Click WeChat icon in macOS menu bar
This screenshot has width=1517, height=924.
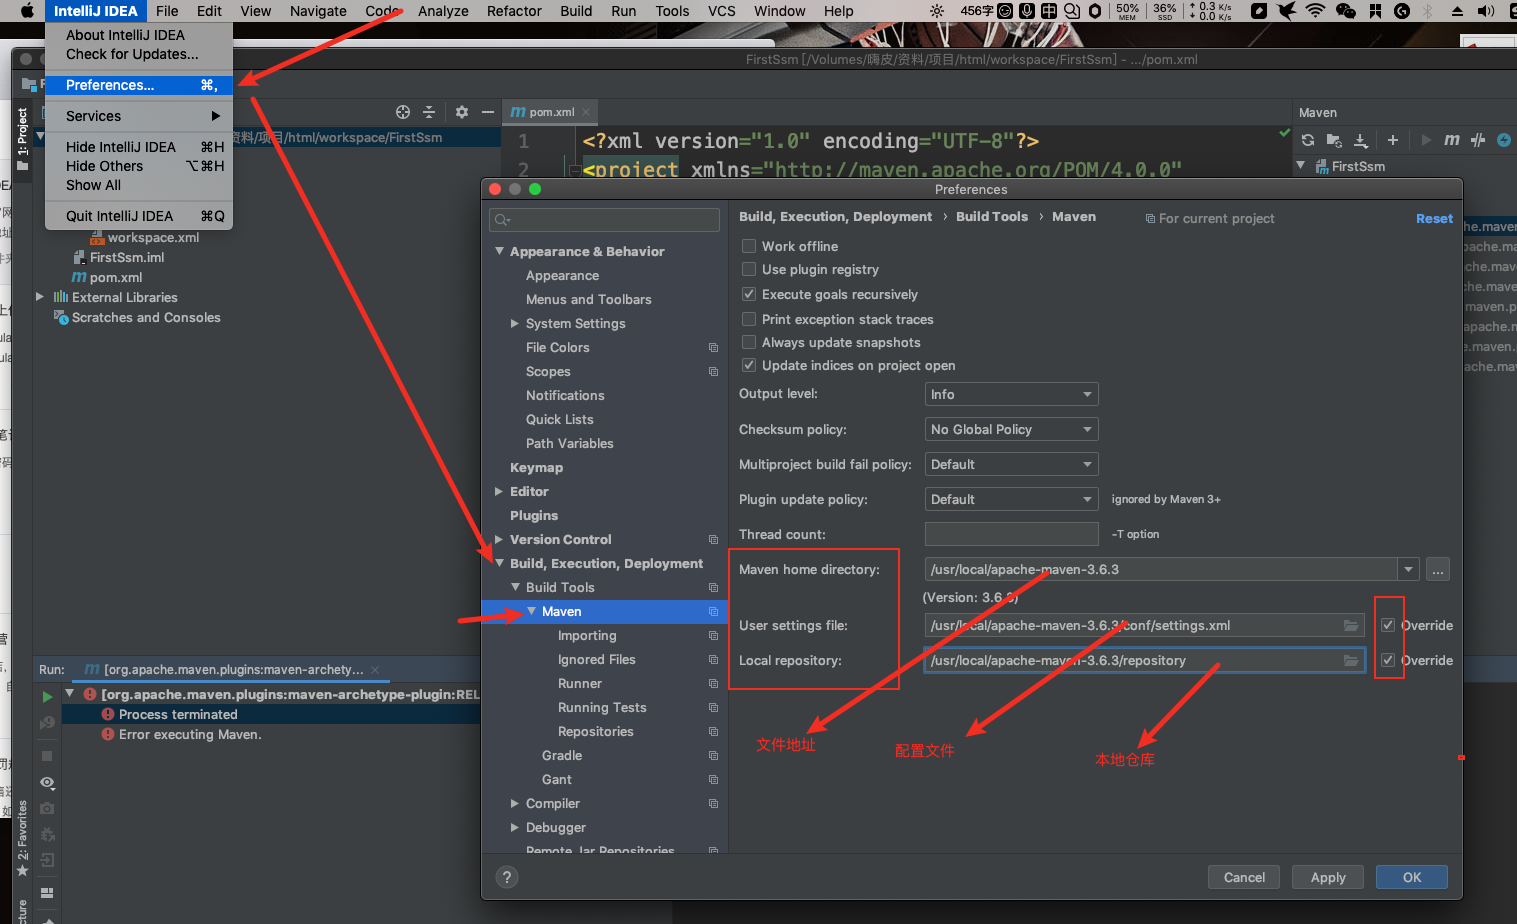click(1346, 11)
